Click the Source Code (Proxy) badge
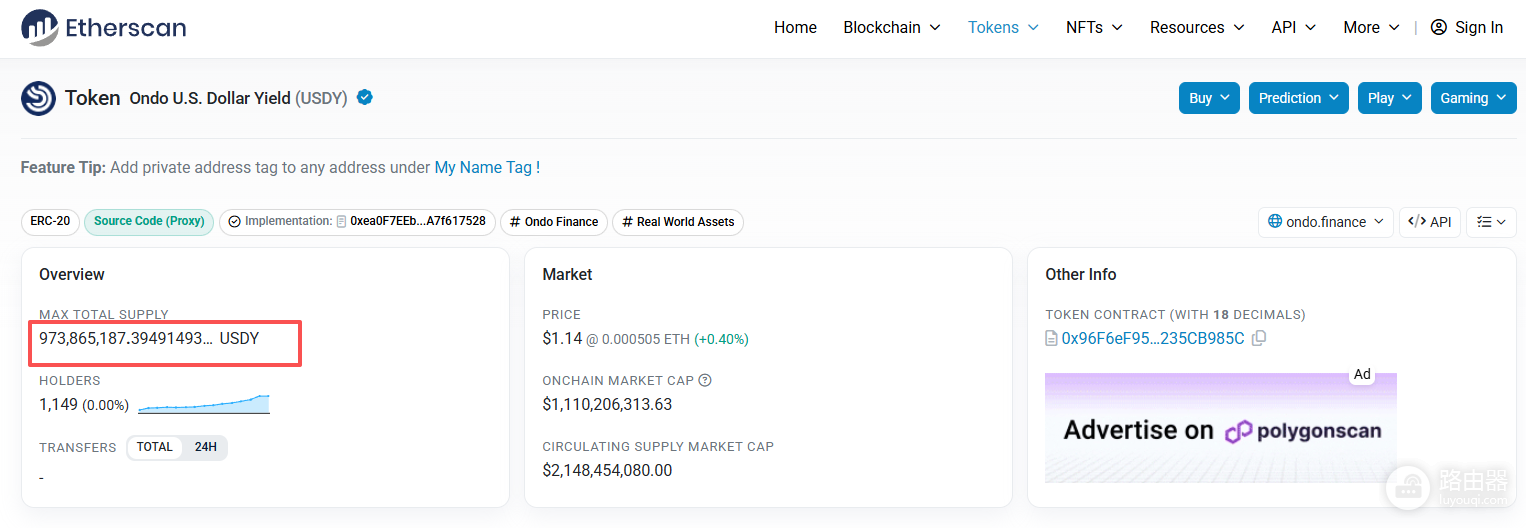 click(x=149, y=221)
